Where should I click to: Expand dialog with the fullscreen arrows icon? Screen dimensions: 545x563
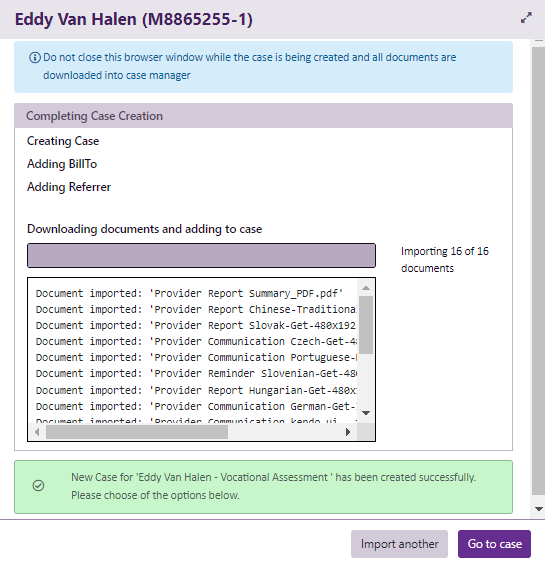[526, 18]
